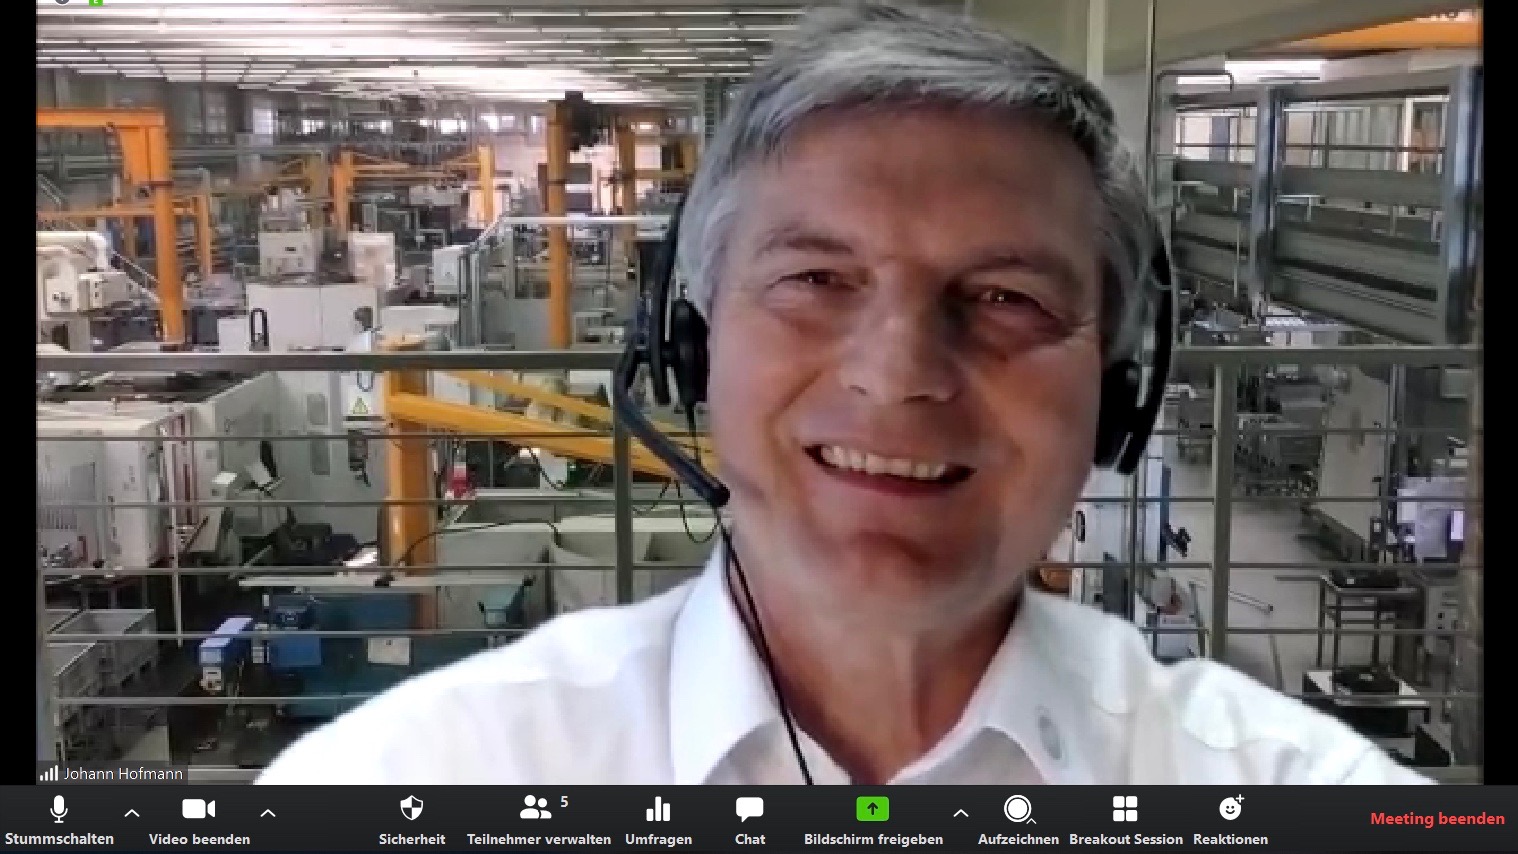Stop the camera using Video beenden

coord(199,820)
